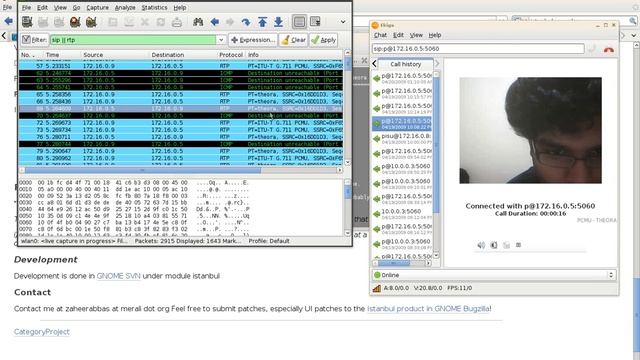Clear the display filter
The width and height of the screenshot is (640, 360).
coord(294,40)
